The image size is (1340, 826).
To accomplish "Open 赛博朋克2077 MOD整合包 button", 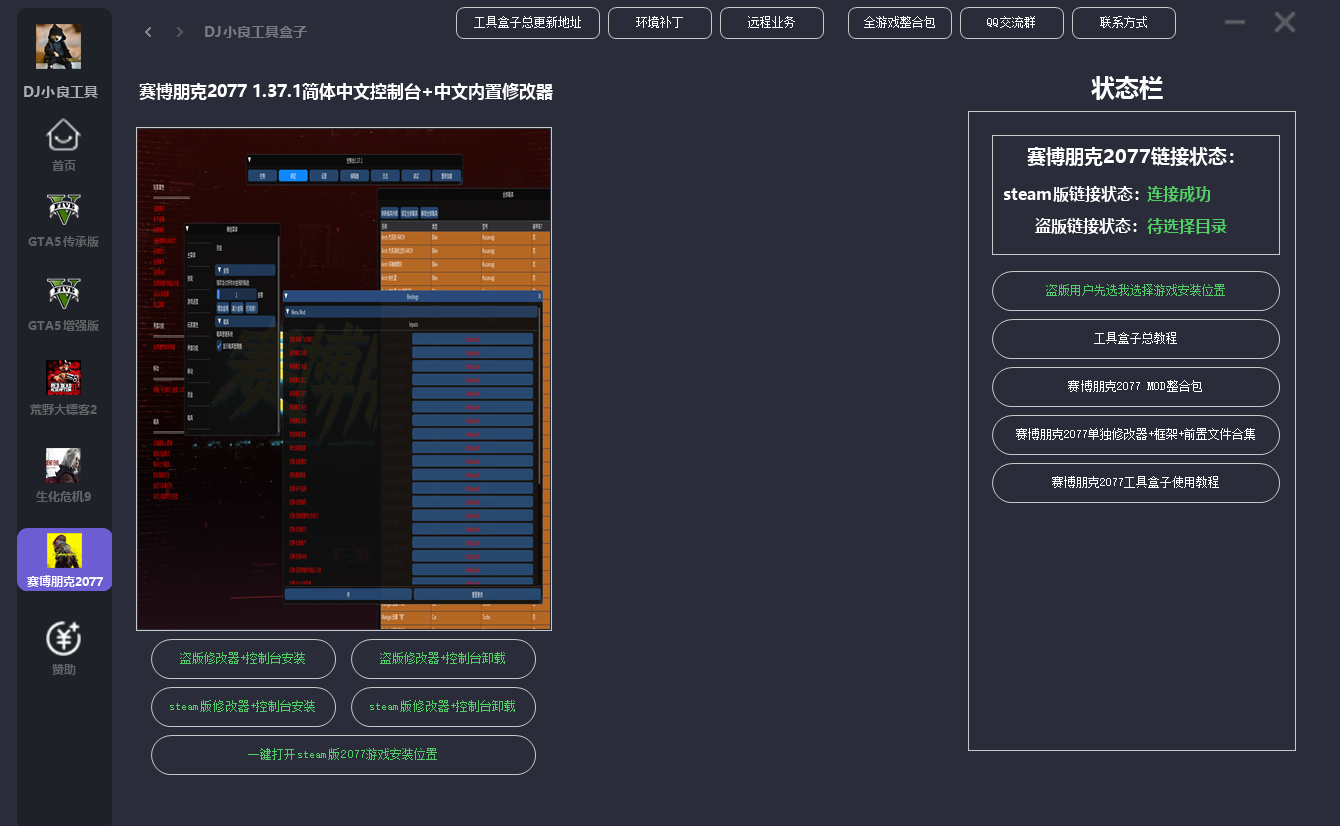I will coord(1136,387).
